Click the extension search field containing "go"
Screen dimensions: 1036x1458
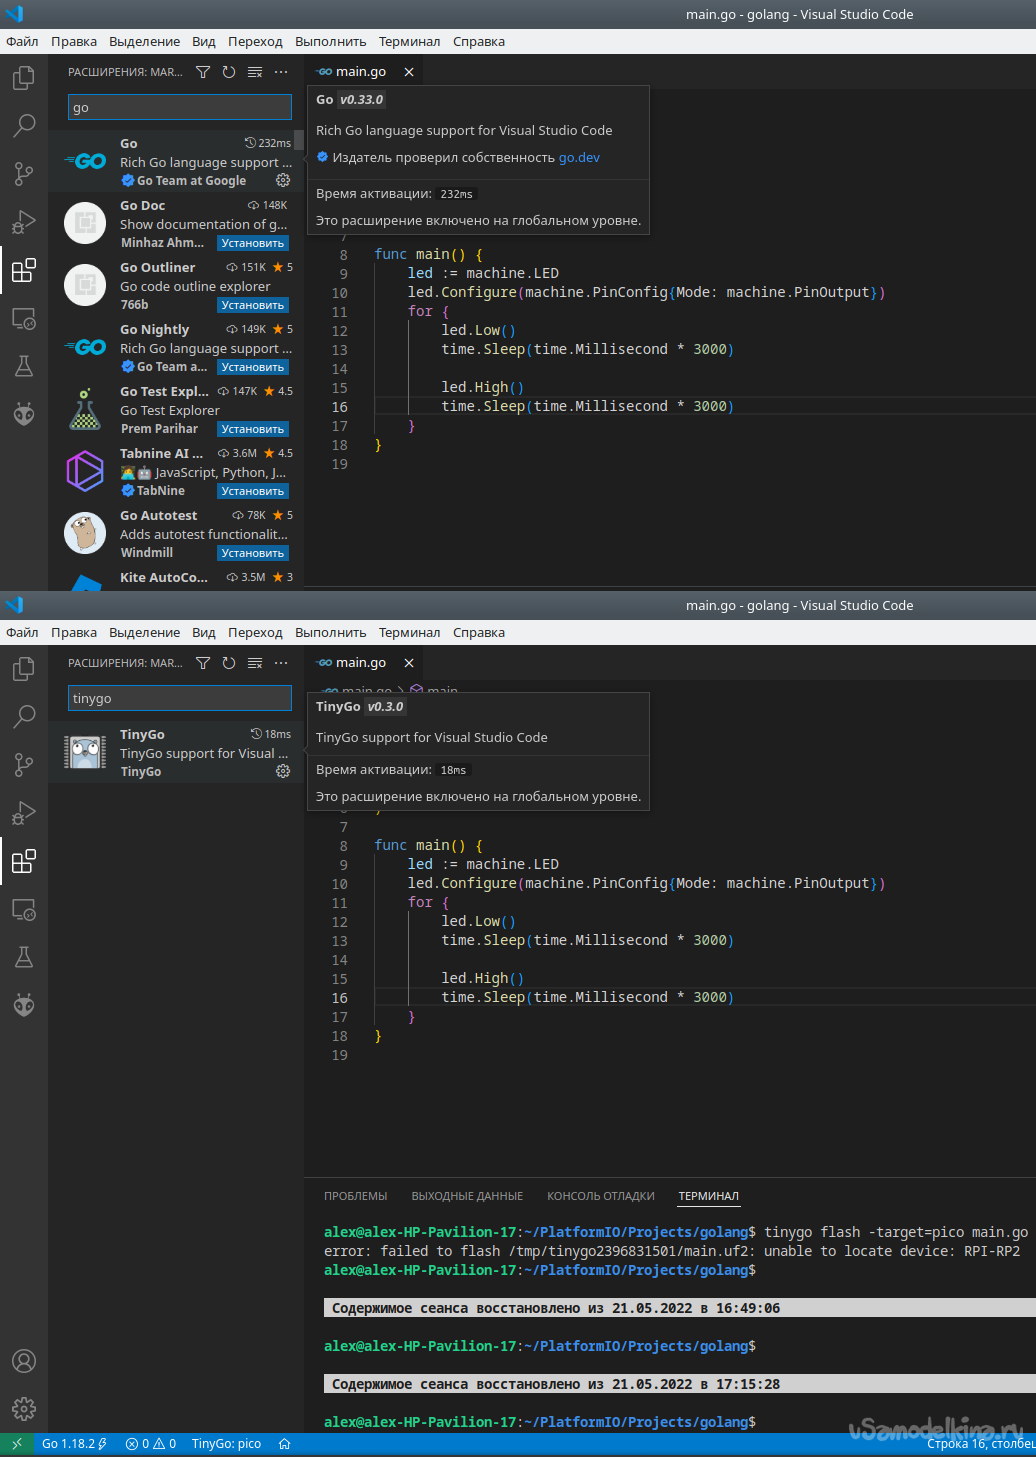[x=180, y=108]
